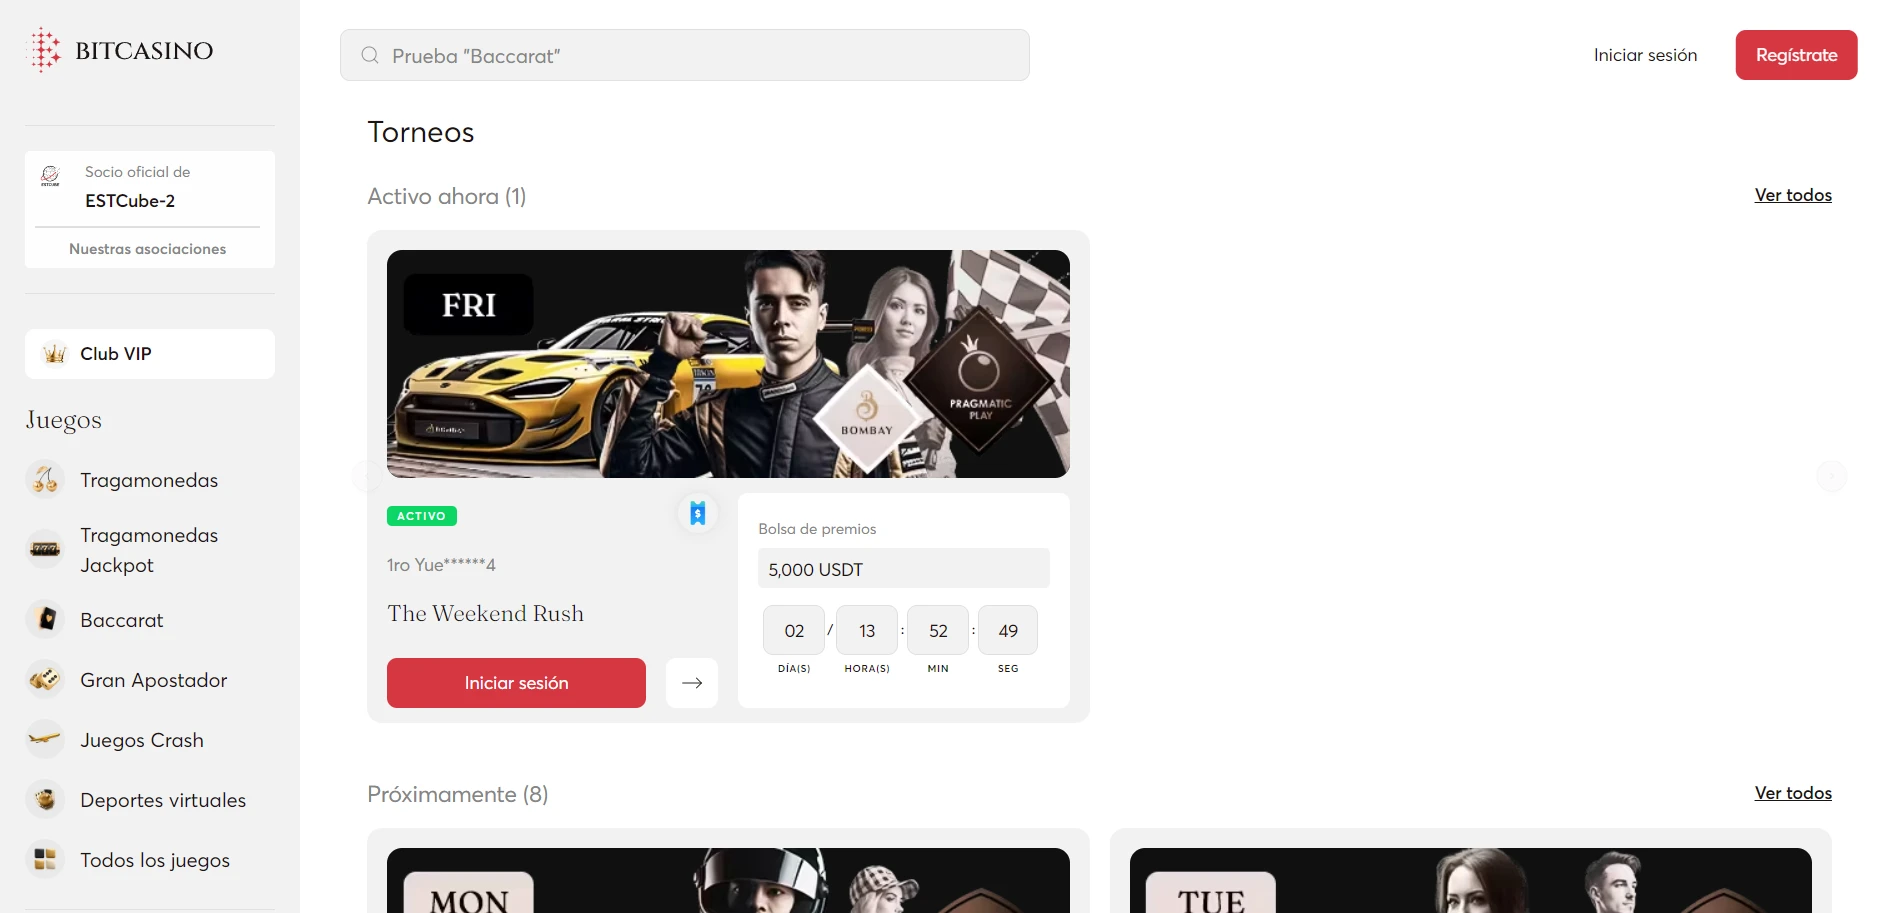Click the Tragamonedas Jackpot icon
Image resolution: width=1895 pixels, height=913 pixels.
click(x=45, y=549)
